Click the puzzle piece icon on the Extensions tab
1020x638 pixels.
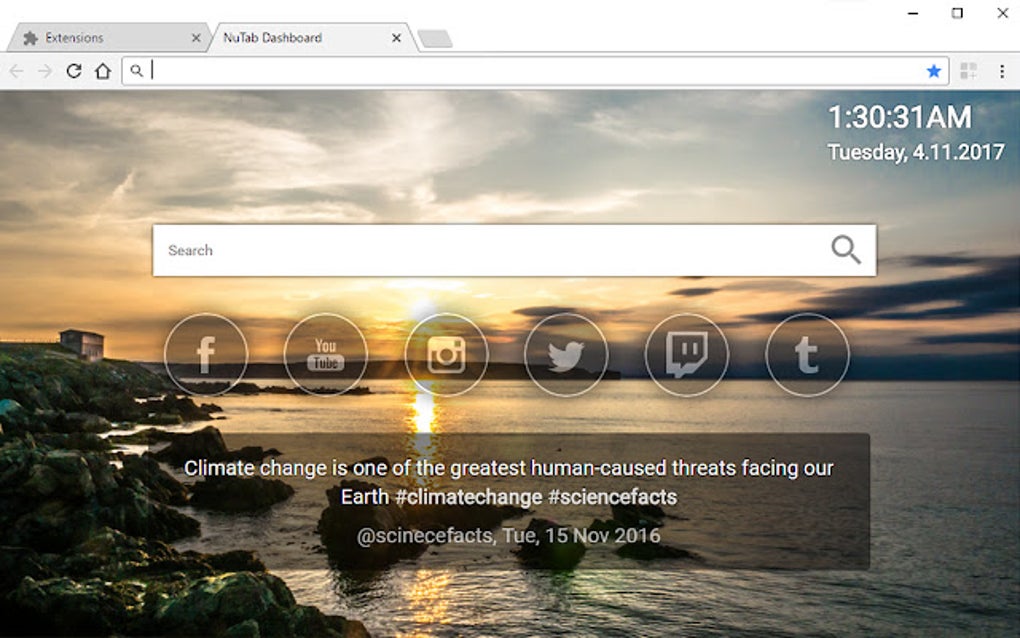pyautogui.click(x=29, y=37)
